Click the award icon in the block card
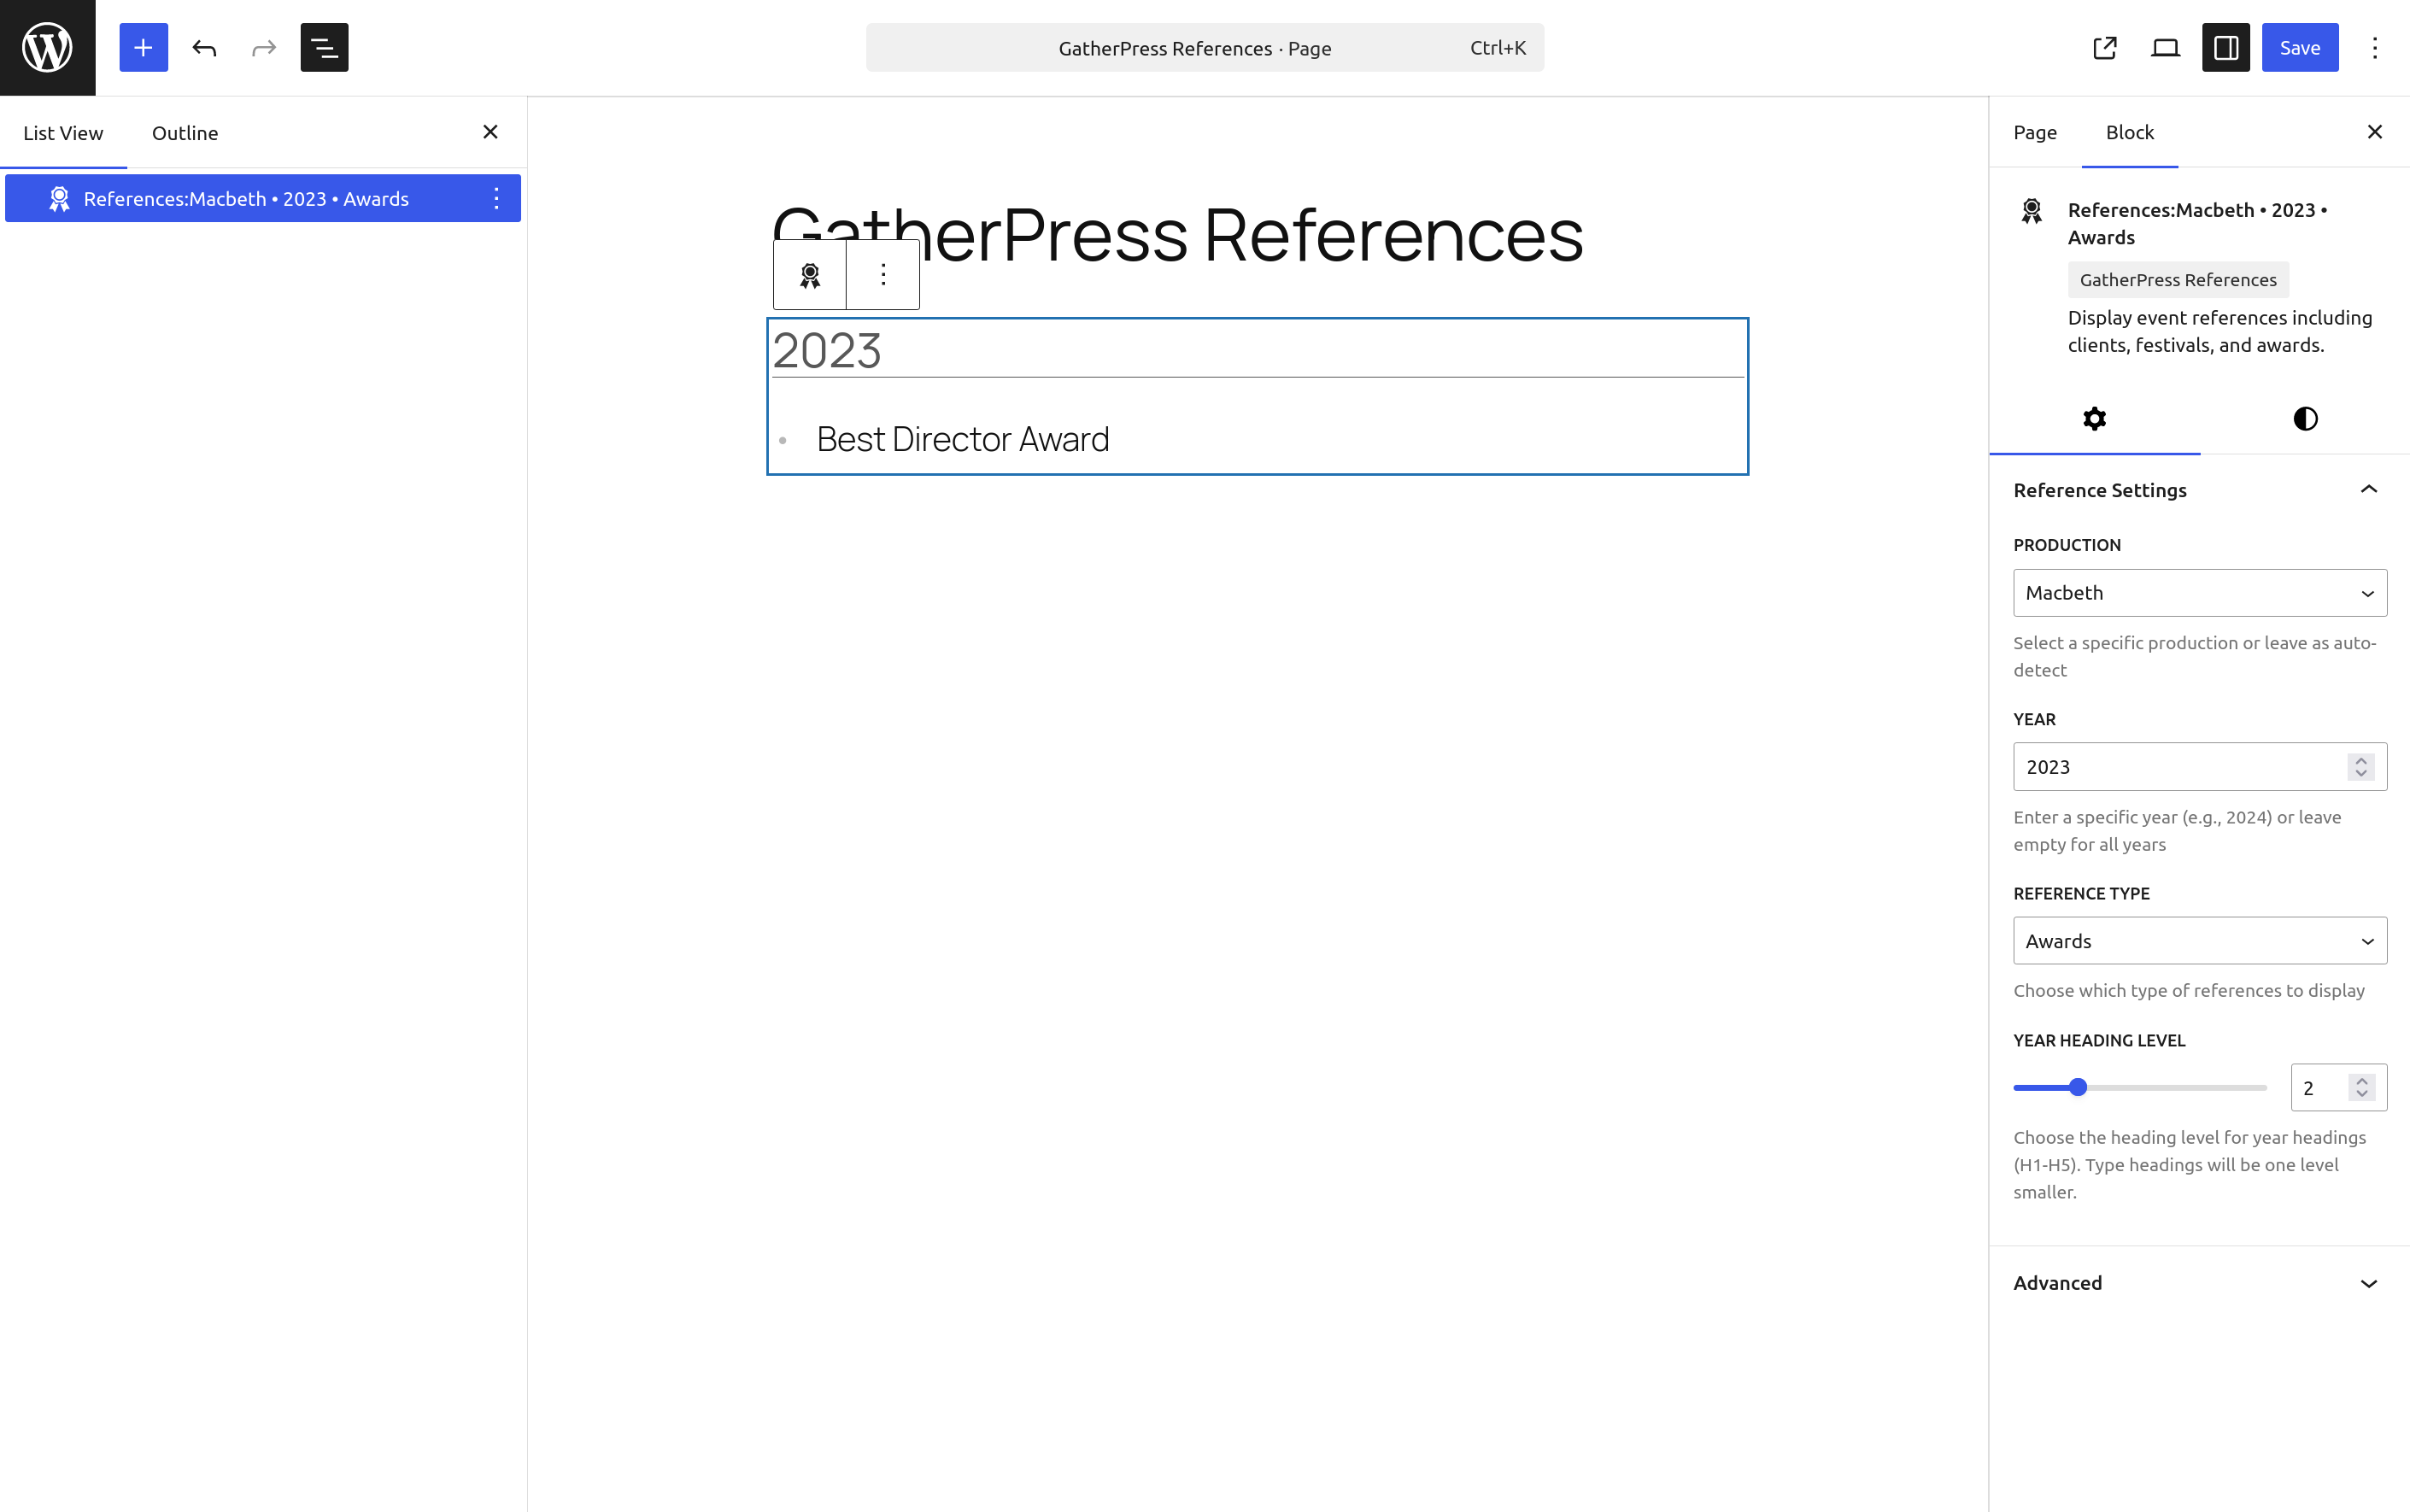This screenshot has height=1512, width=2410. [2031, 211]
